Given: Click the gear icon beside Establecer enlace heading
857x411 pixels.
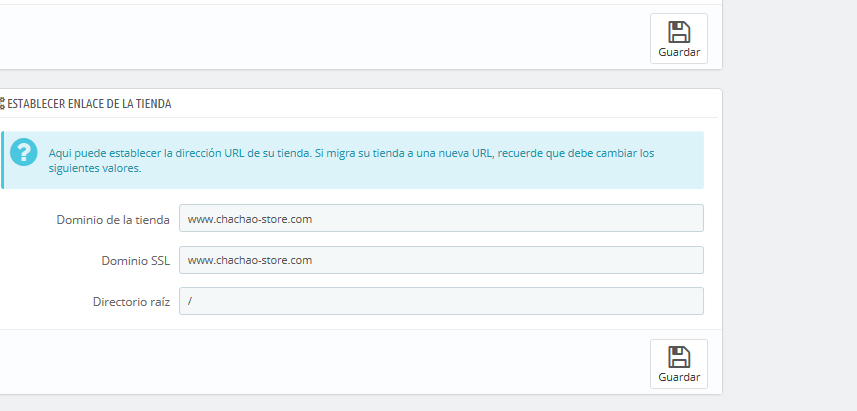Looking at the screenshot, I should click(x=2, y=103).
